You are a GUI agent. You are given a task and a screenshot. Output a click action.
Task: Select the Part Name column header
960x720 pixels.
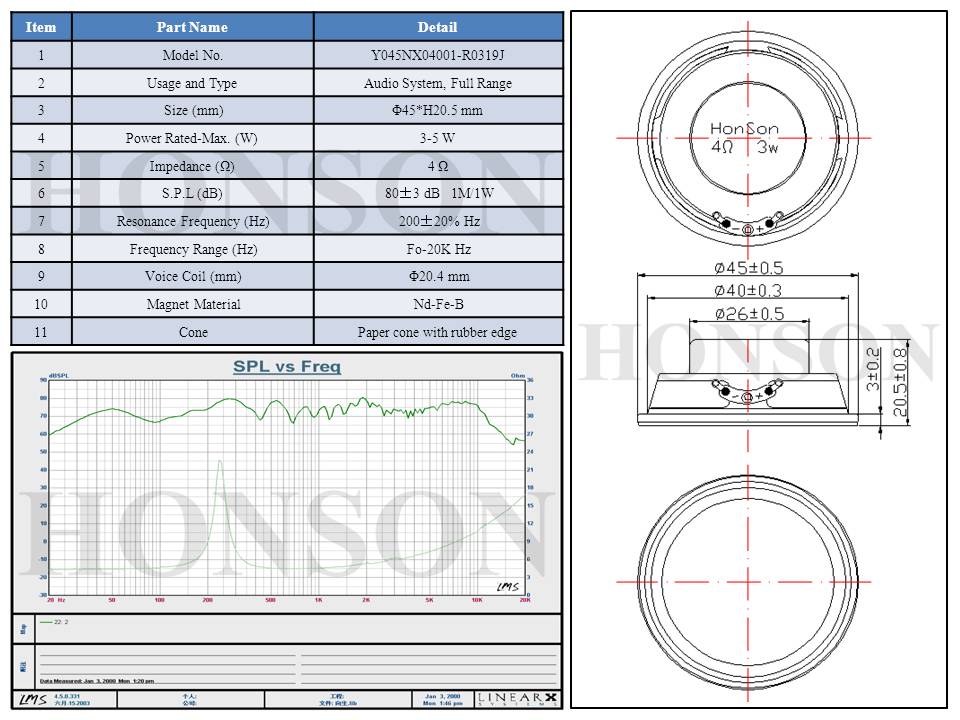tap(192, 27)
